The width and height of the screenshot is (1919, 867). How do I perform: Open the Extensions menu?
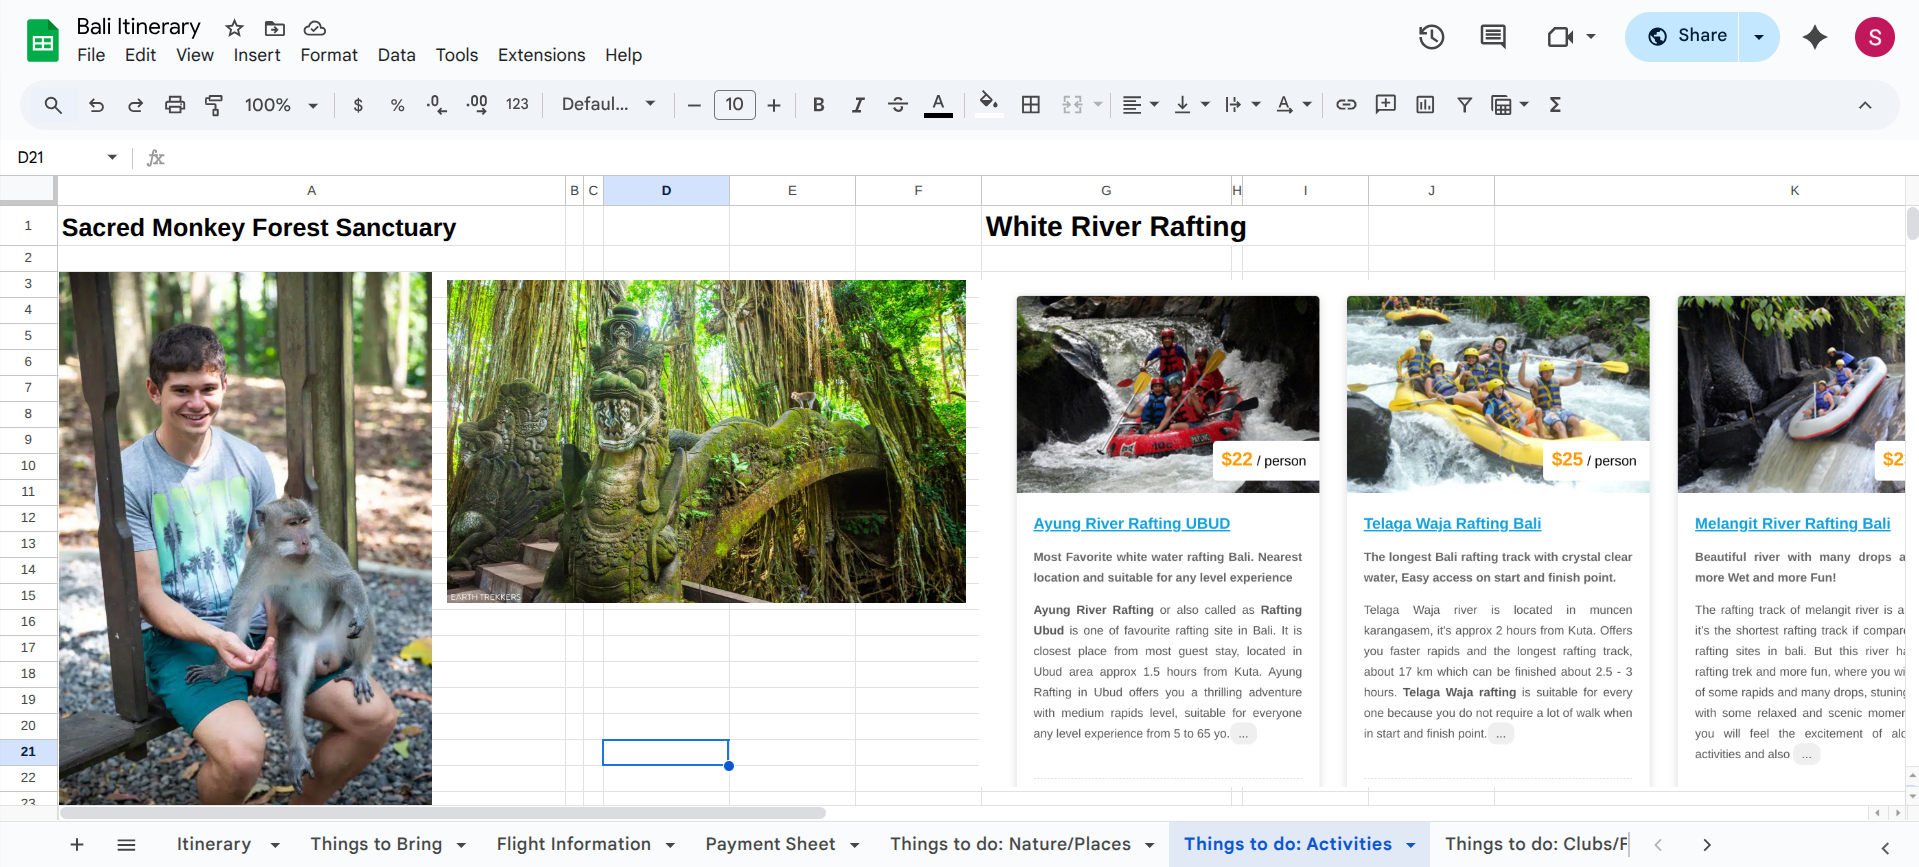(x=541, y=55)
